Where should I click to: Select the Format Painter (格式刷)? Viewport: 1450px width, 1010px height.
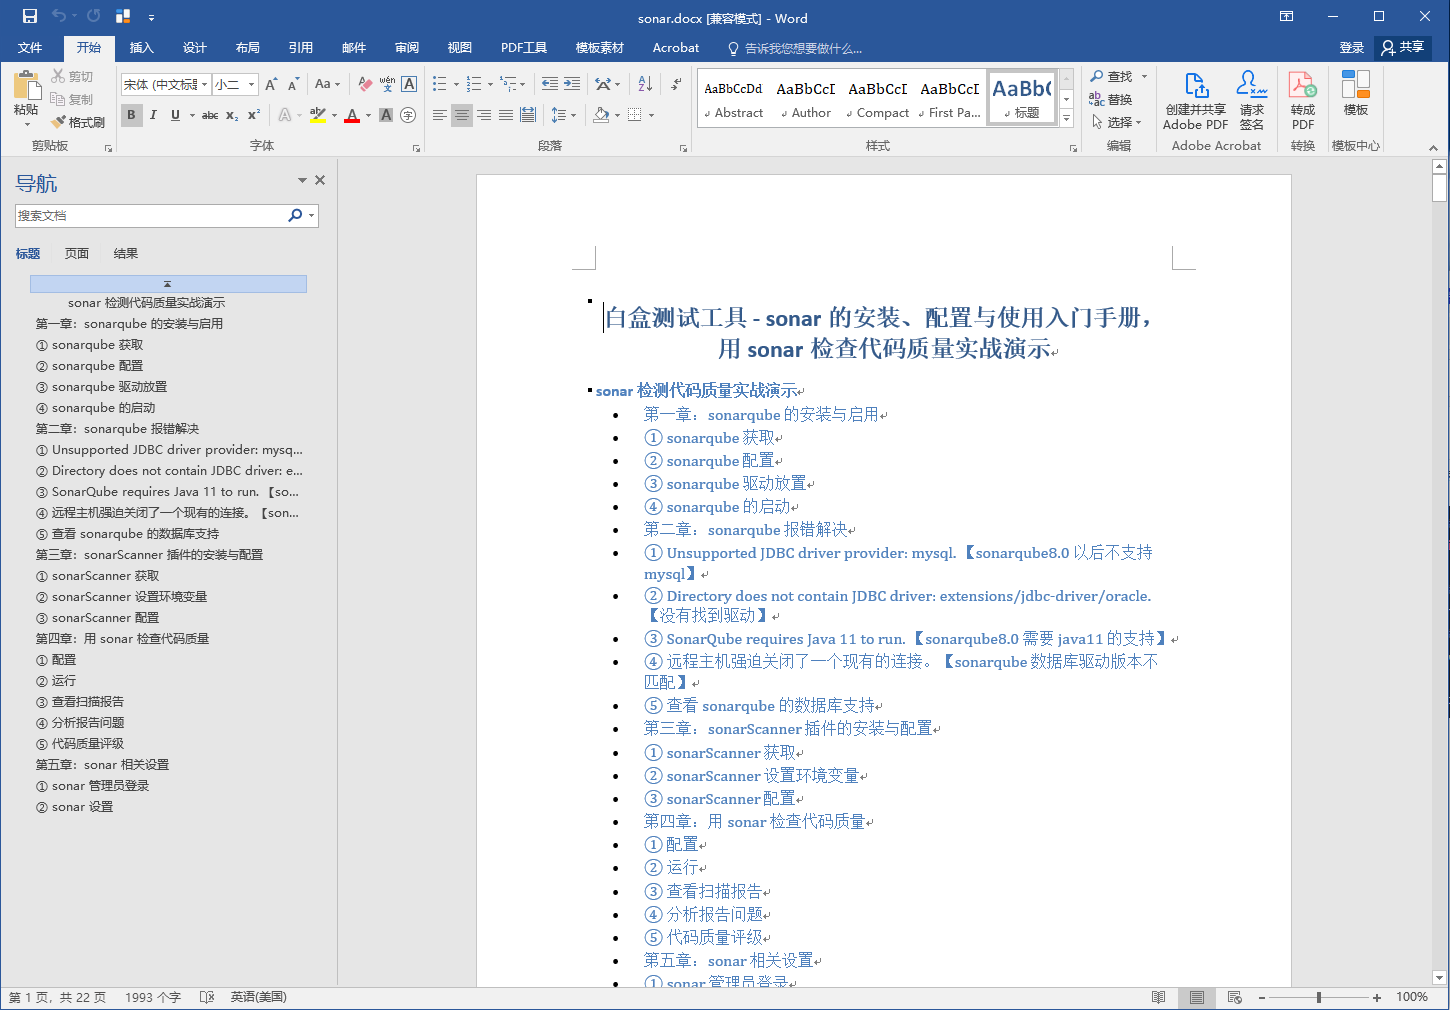(x=78, y=122)
